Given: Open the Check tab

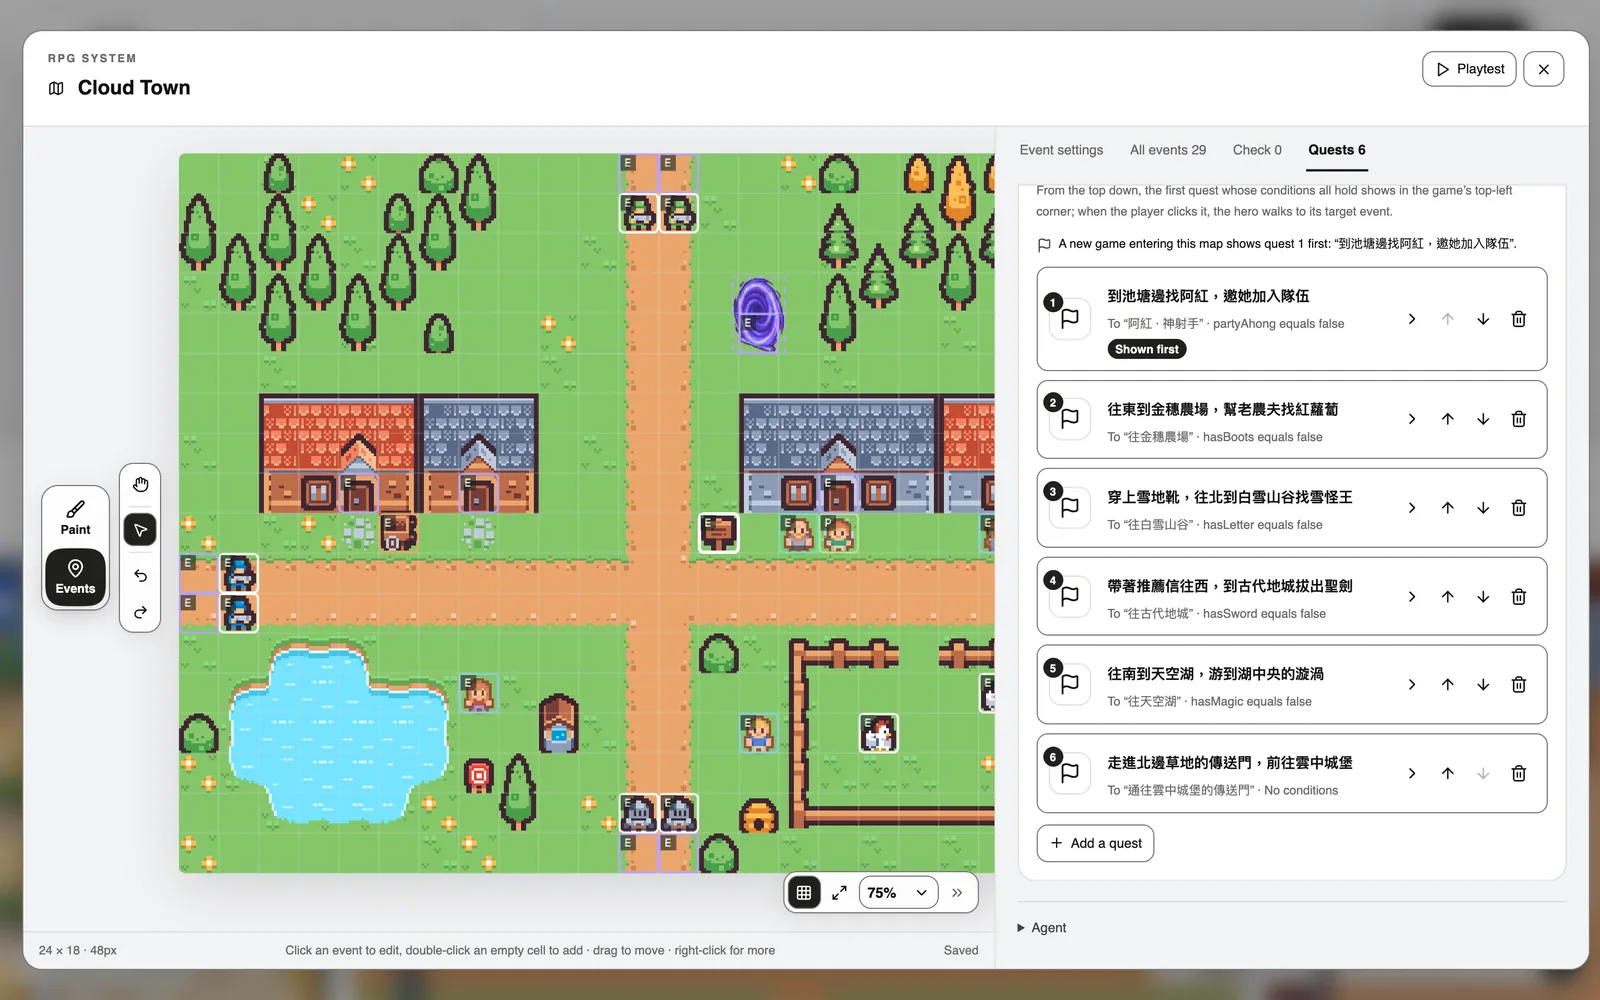Looking at the screenshot, I should (1257, 150).
